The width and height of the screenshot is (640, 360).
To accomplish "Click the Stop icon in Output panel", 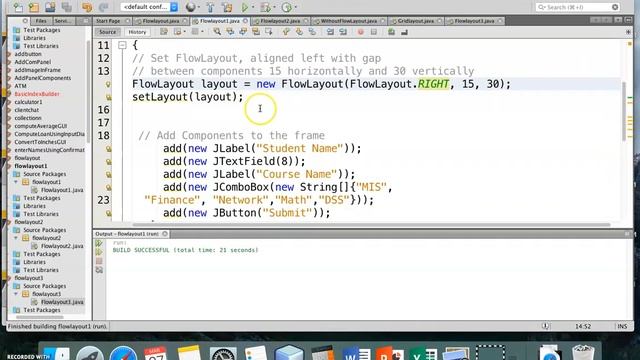I will click(x=99, y=261).
